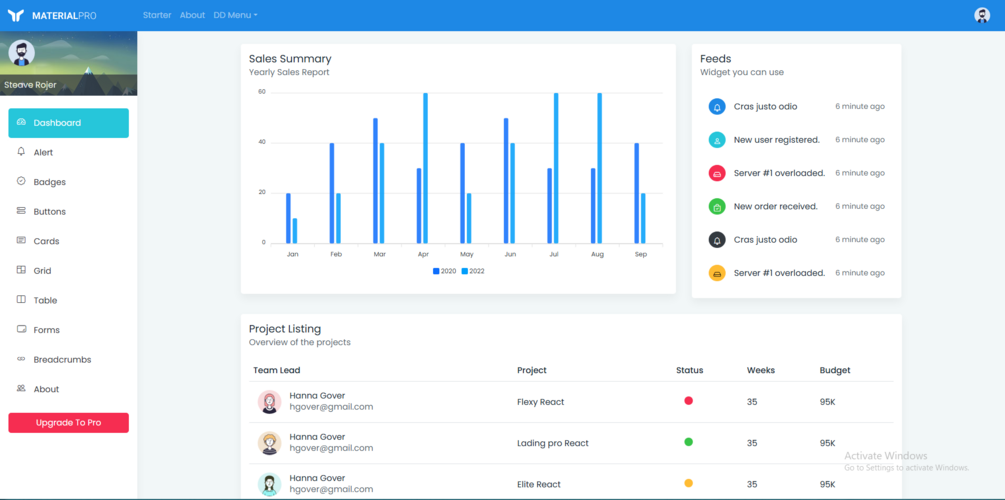Click the blue bell icon for first Cras justo odio
Viewport: 1005px width, 500px height.
[x=717, y=106]
